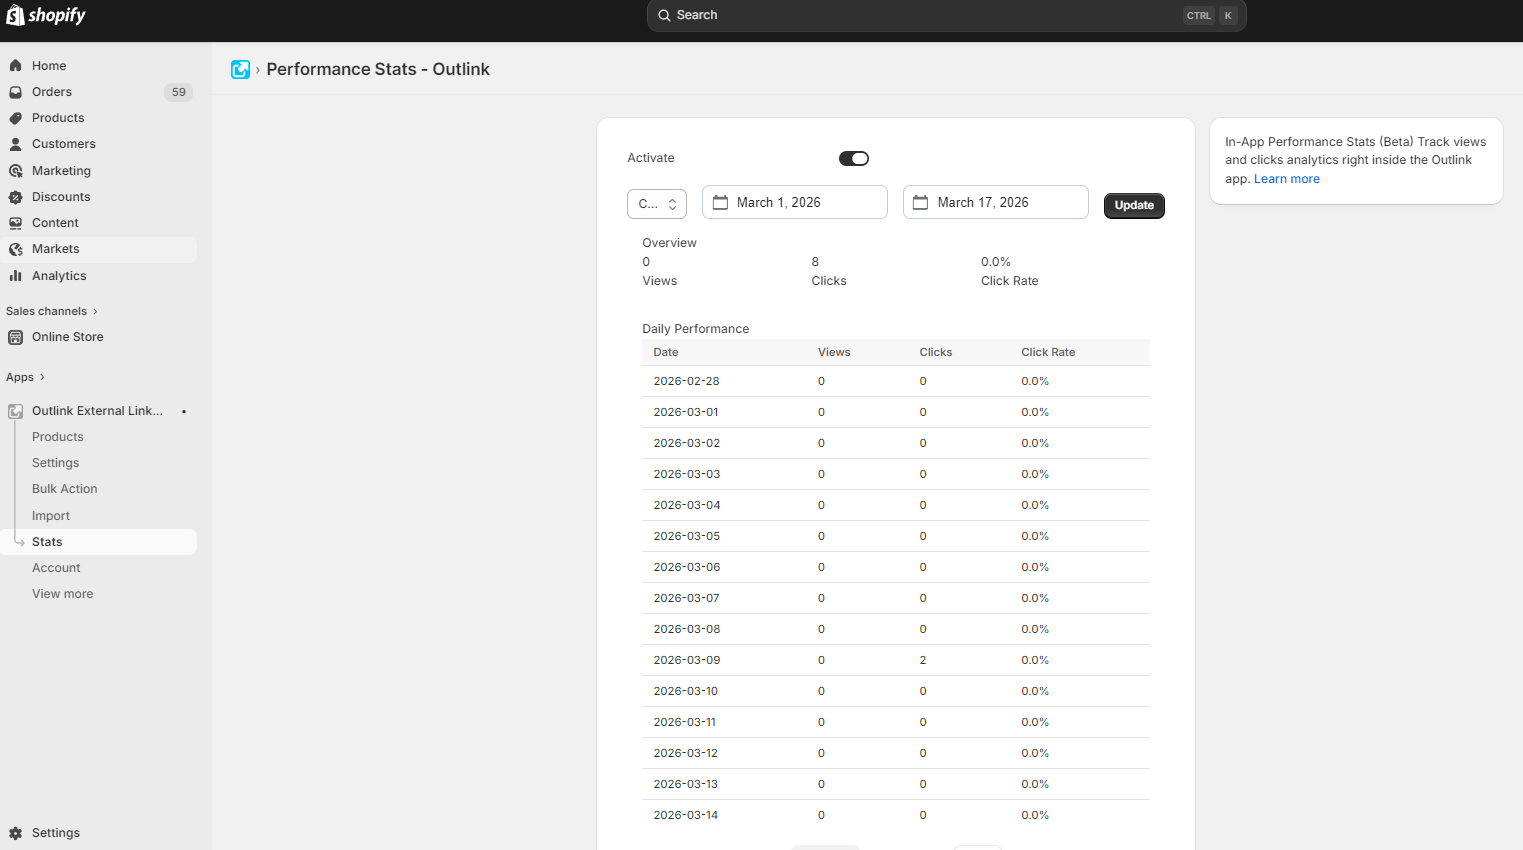Expand the Apps section chevron
Viewport: 1523px width, 850px height.
pos(42,377)
